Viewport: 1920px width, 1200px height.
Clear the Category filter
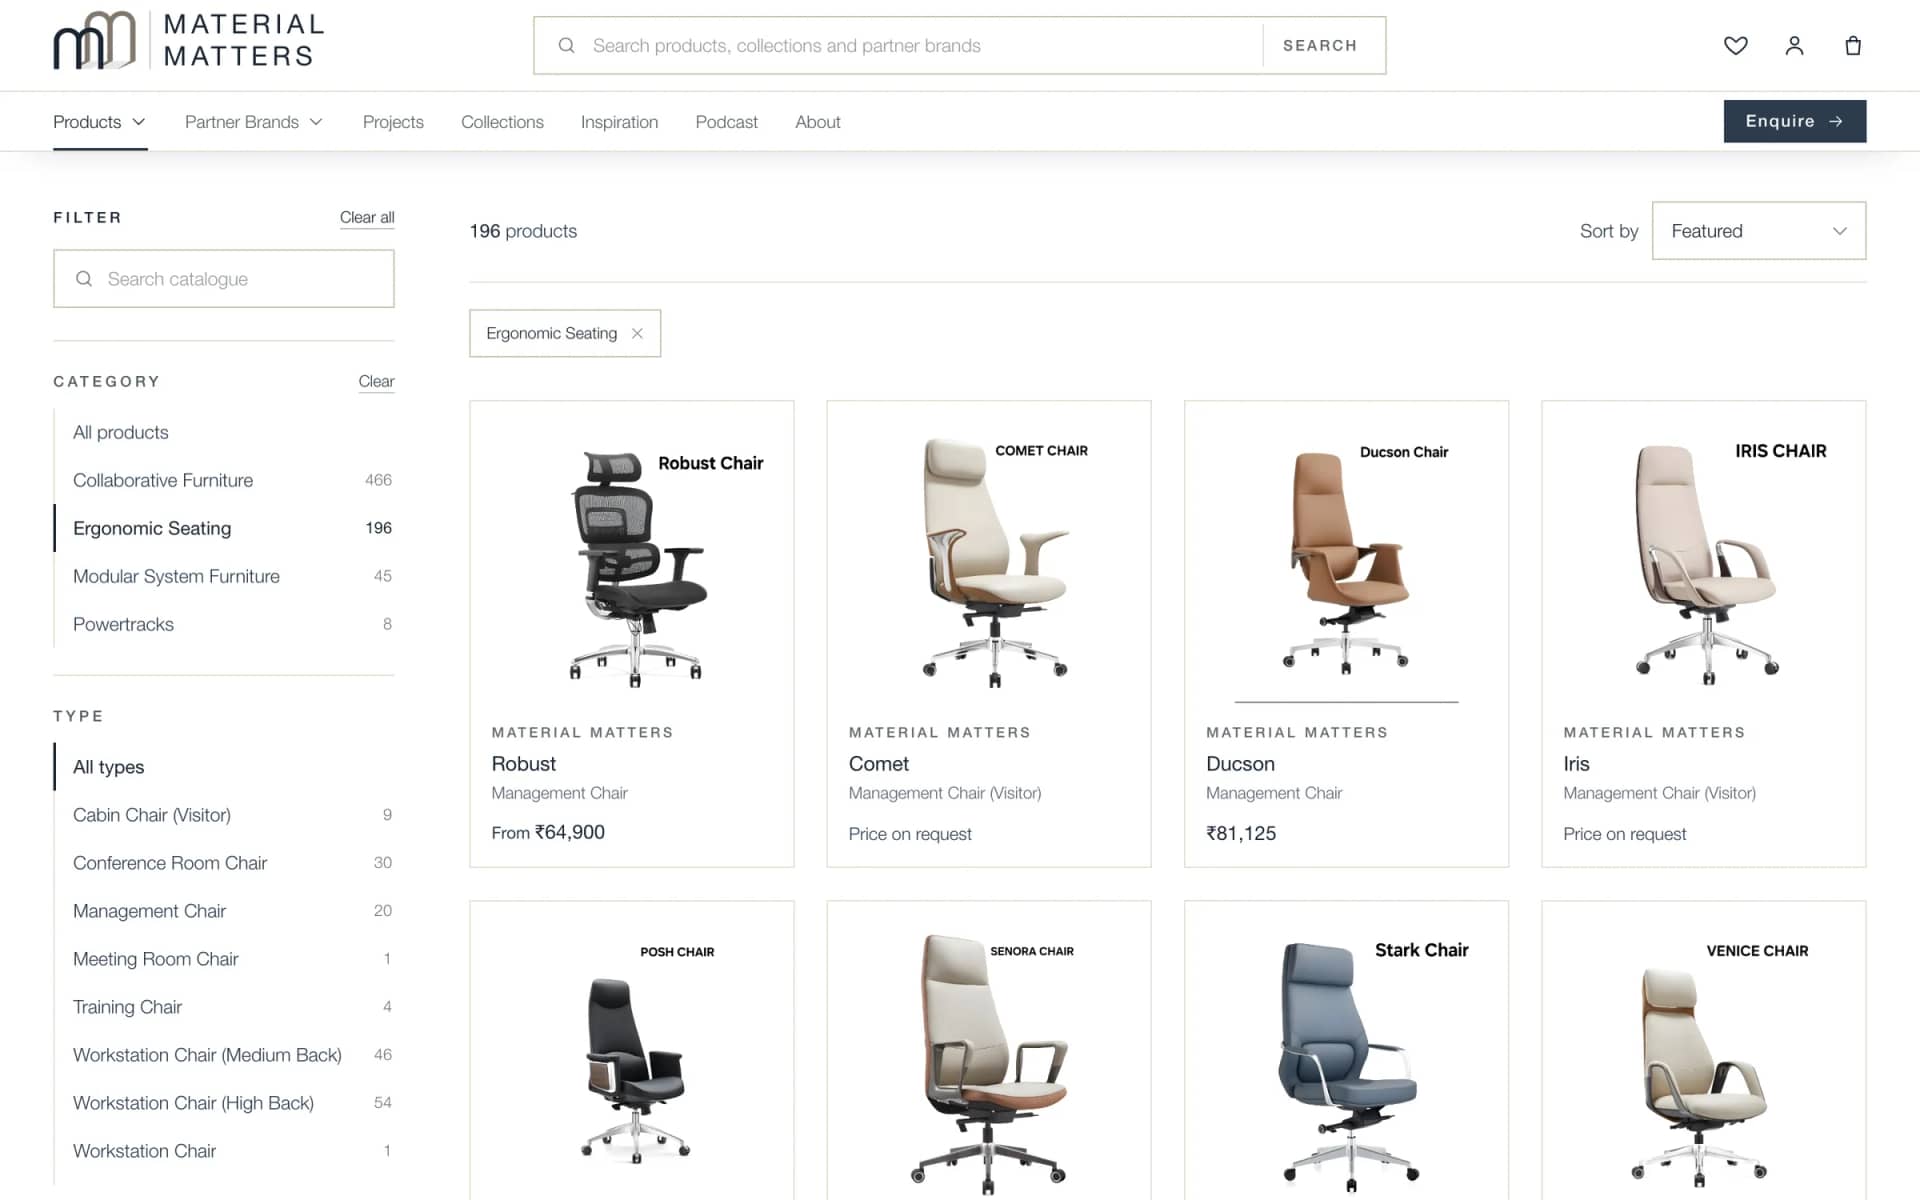(376, 381)
